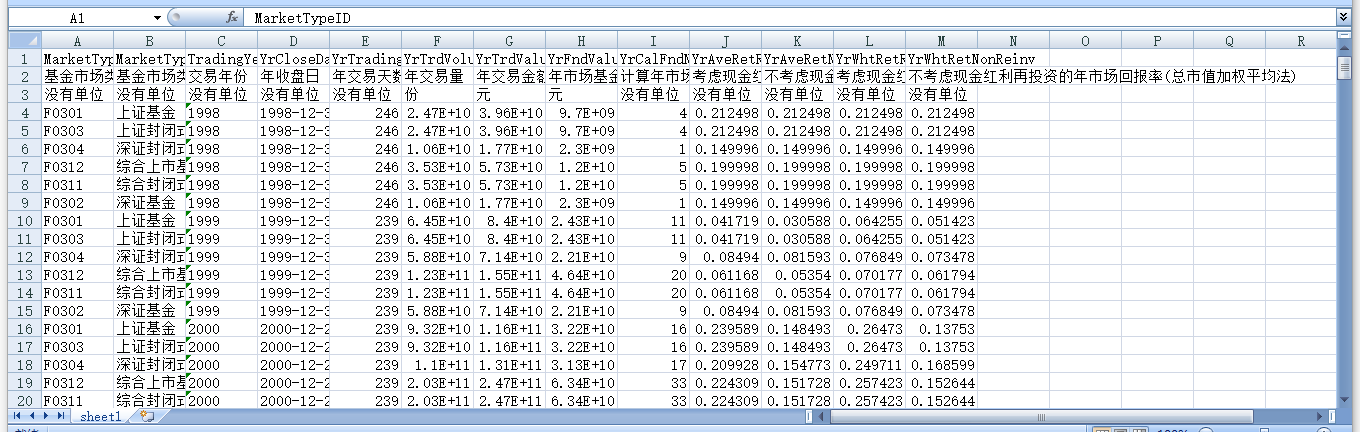The width and height of the screenshot is (1360, 432).
Task: Click the Name Box showing A1
Action: click(78, 18)
